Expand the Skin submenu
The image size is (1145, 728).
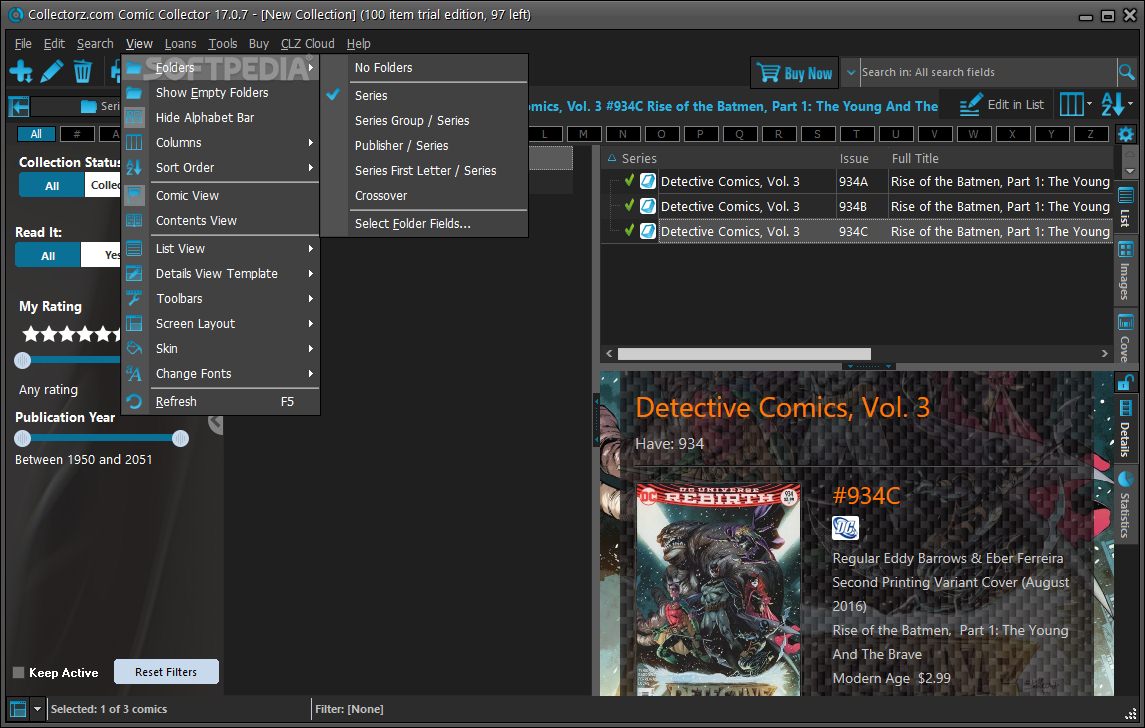click(221, 348)
